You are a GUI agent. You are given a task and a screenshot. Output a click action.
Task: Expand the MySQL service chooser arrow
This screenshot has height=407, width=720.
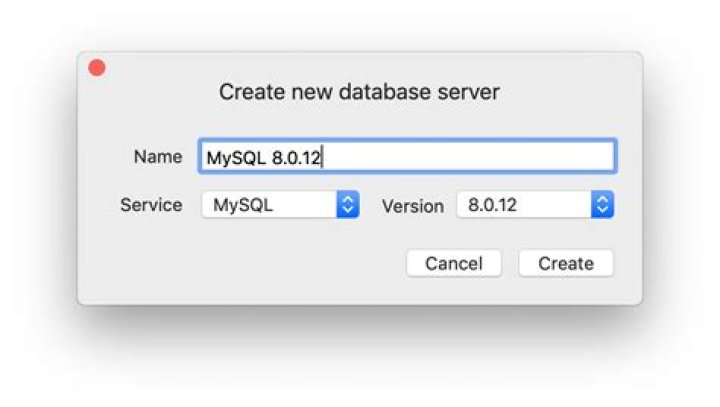tap(347, 205)
